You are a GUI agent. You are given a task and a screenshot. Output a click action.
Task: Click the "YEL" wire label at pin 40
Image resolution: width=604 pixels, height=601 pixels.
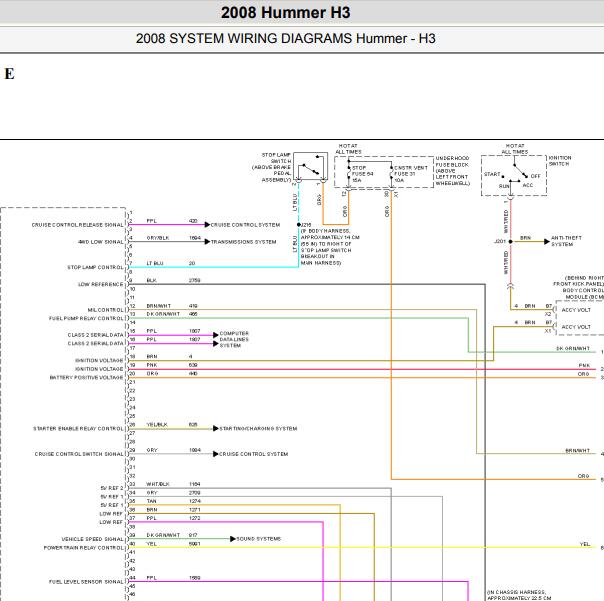tap(151, 544)
